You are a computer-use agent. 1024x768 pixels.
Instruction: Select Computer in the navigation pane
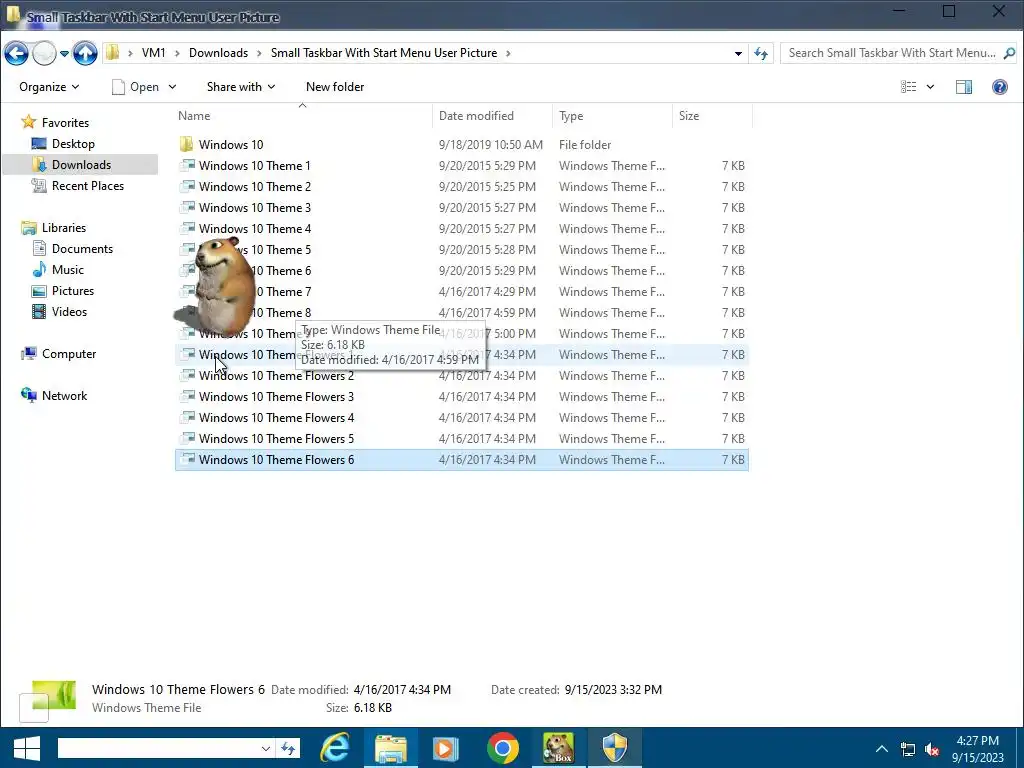point(69,354)
